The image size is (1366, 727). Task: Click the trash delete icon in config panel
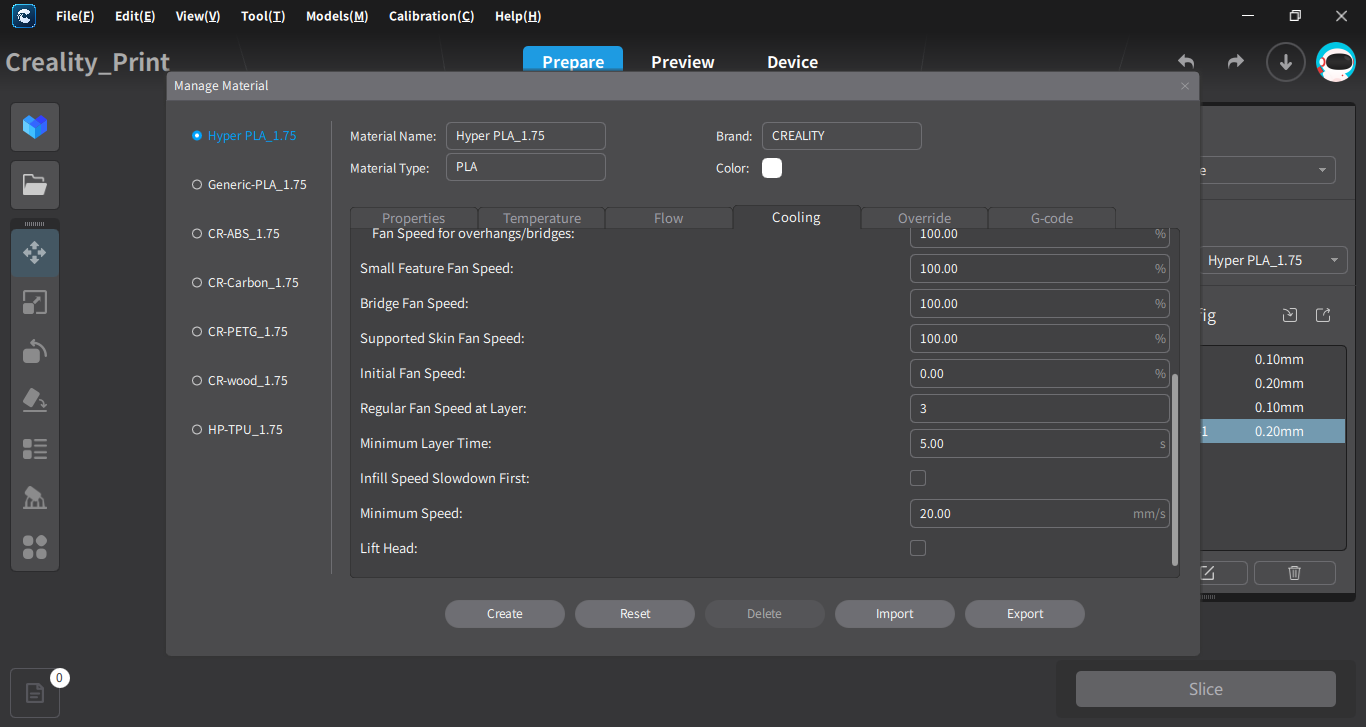pyautogui.click(x=1294, y=573)
